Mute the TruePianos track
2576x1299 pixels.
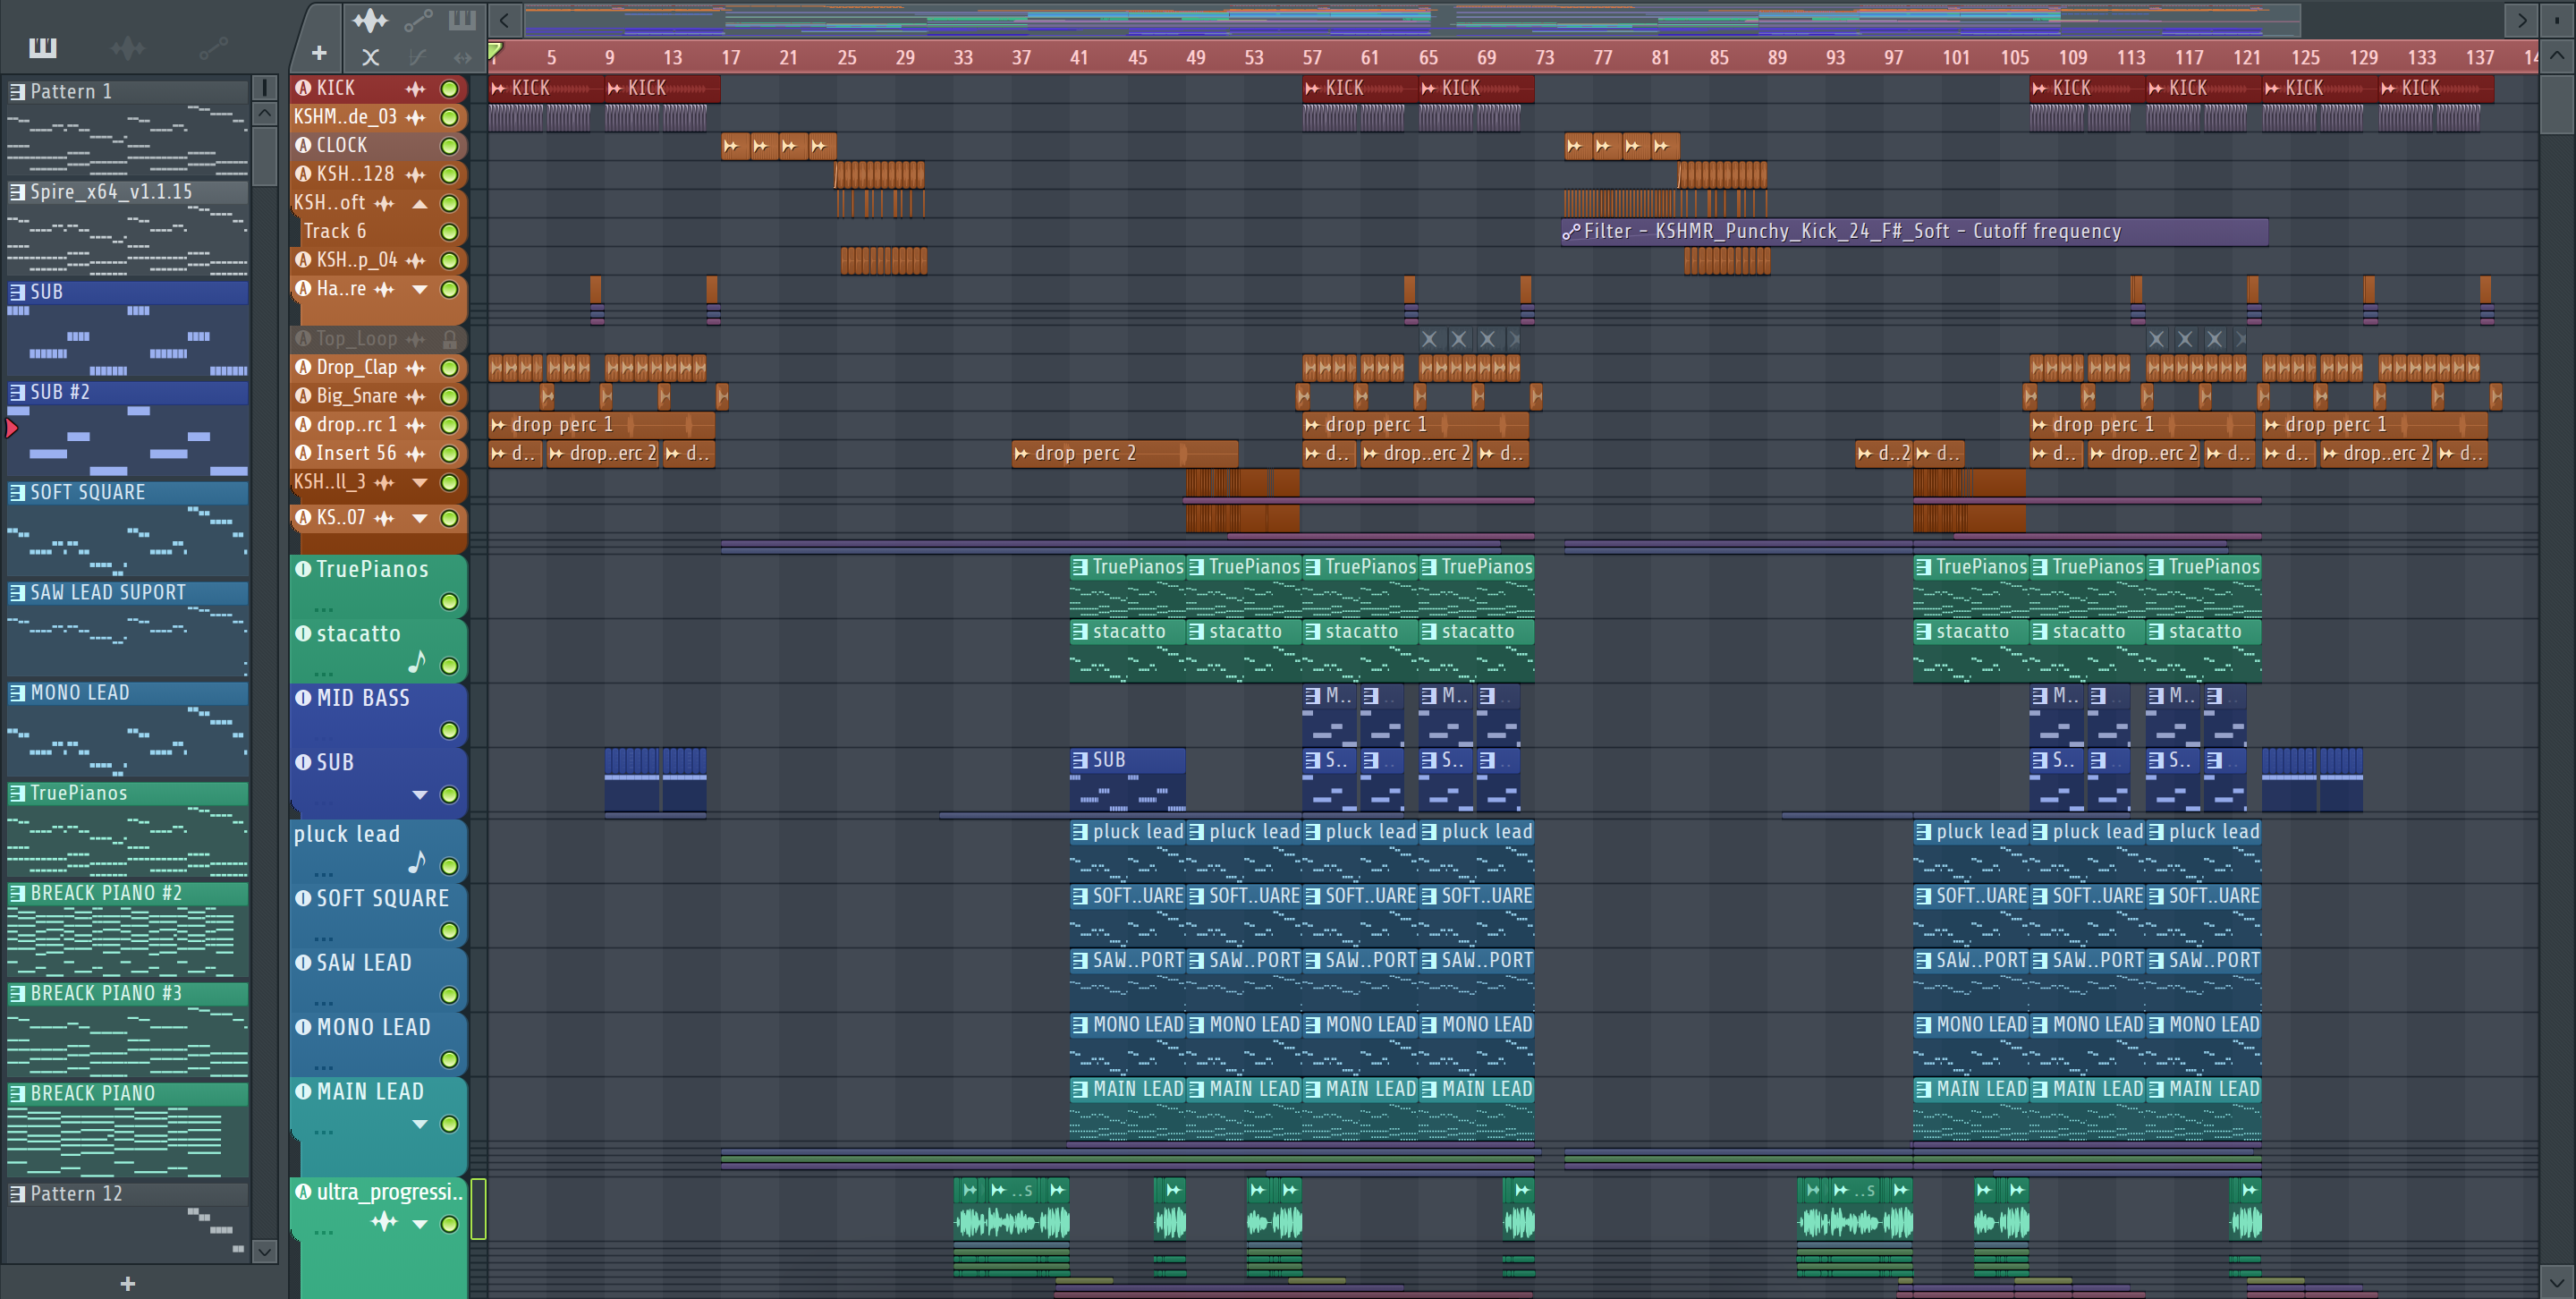(450, 601)
